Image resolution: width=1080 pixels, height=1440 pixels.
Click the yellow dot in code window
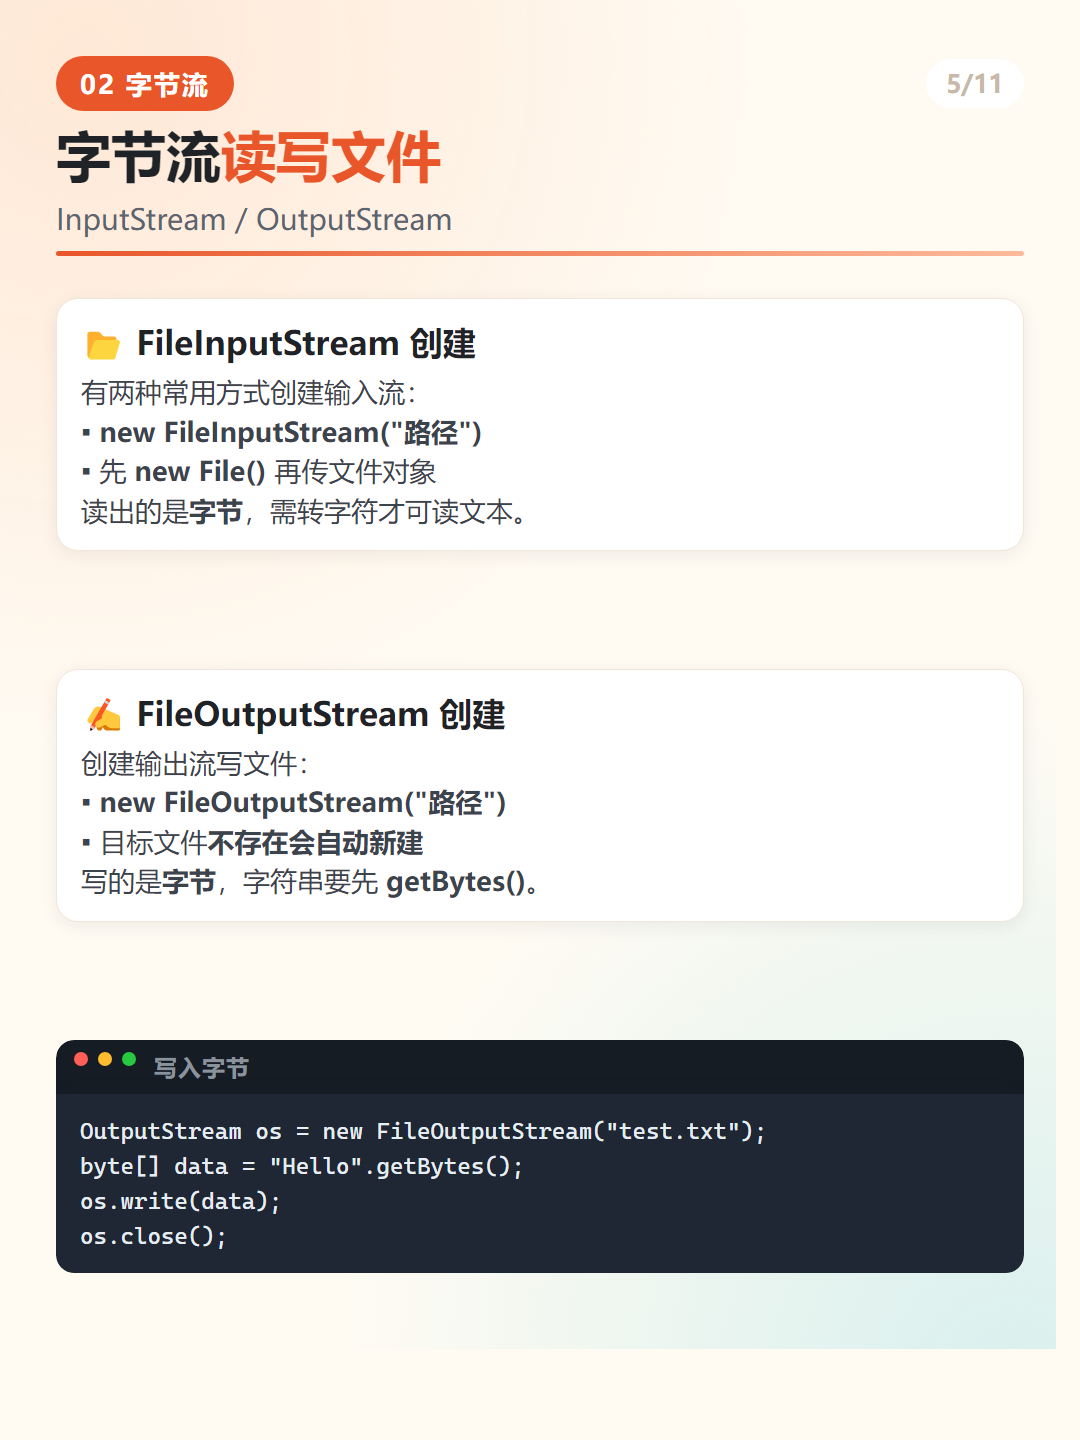coord(105,1059)
